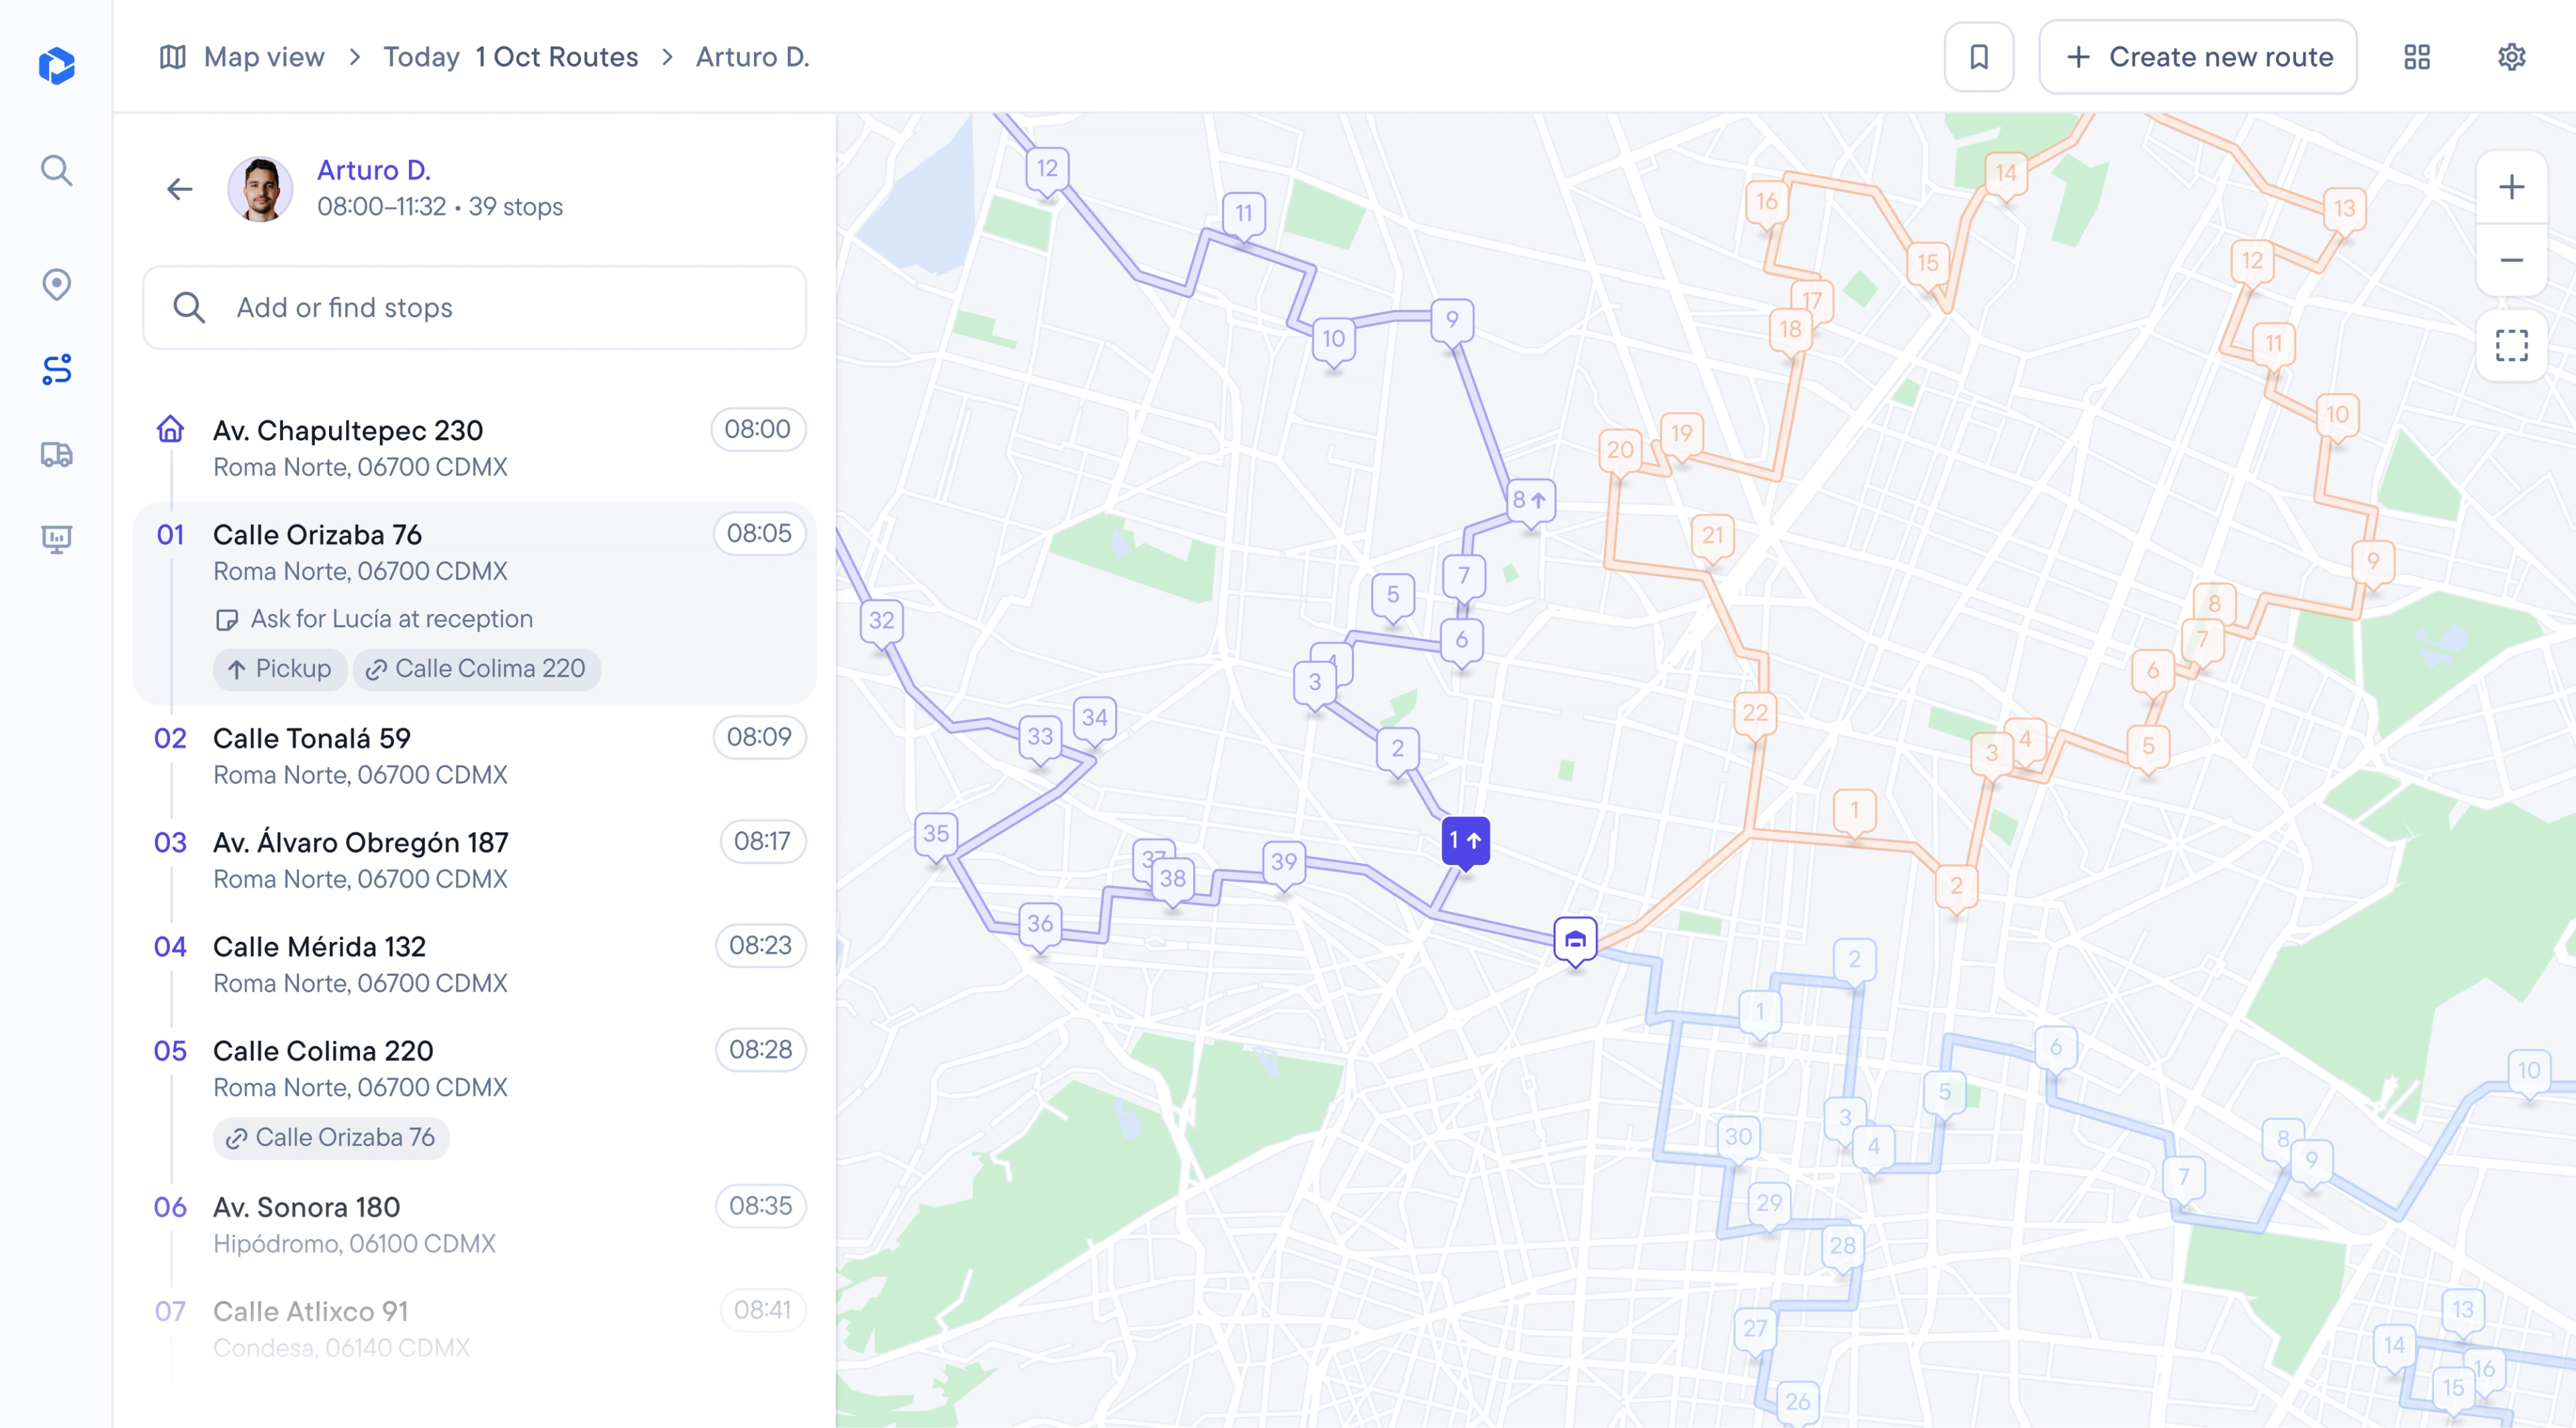The width and height of the screenshot is (2576, 1428).
Task: Open the location pin section in sidebar
Action: 57,284
